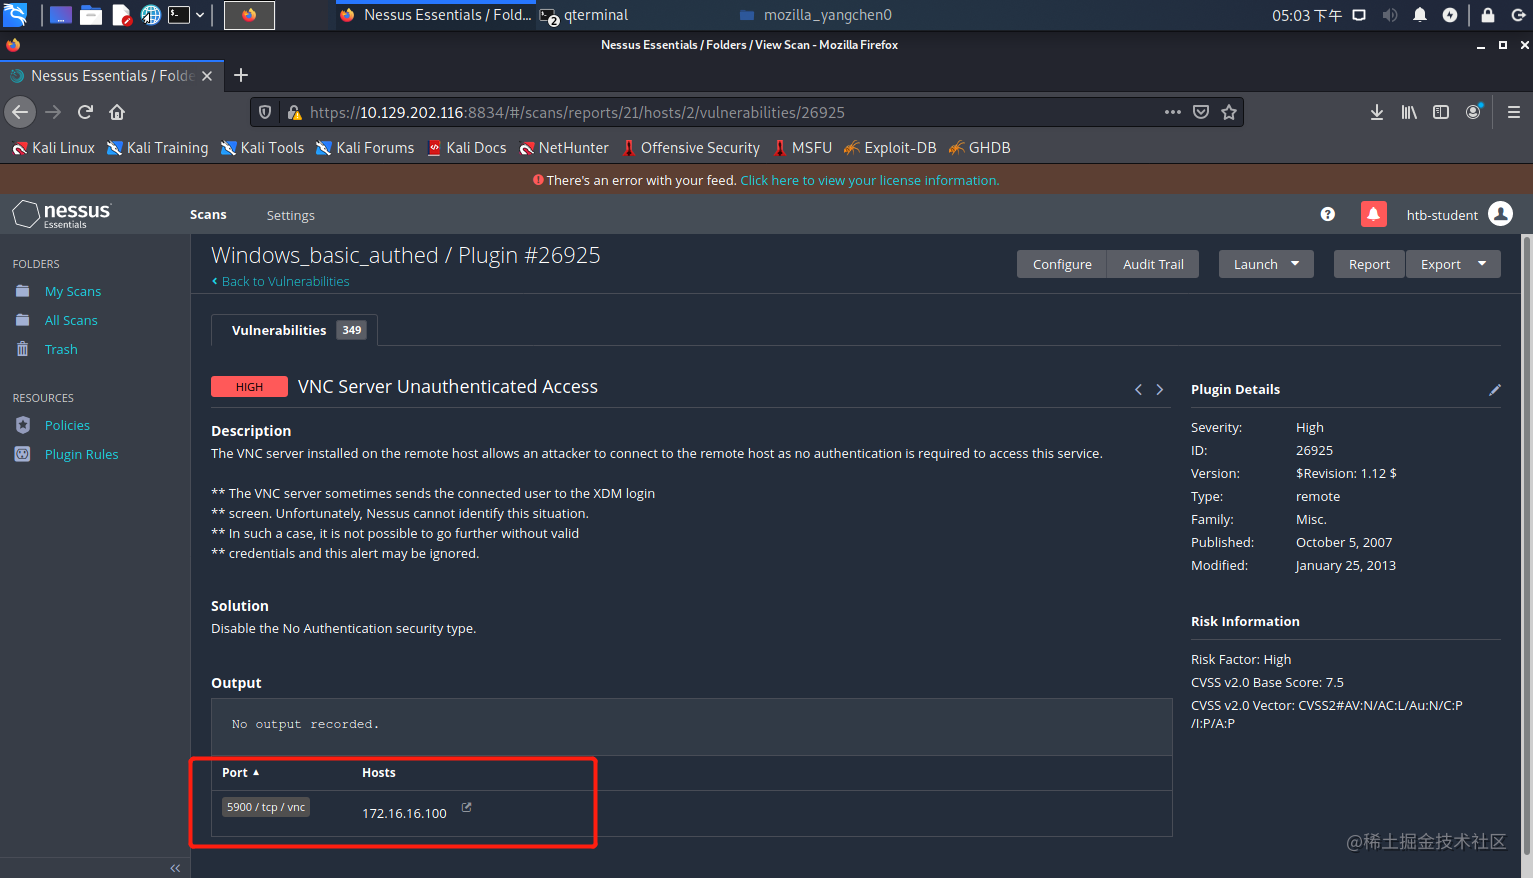Click the Configure button
The width and height of the screenshot is (1533, 878).
pos(1062,264)
